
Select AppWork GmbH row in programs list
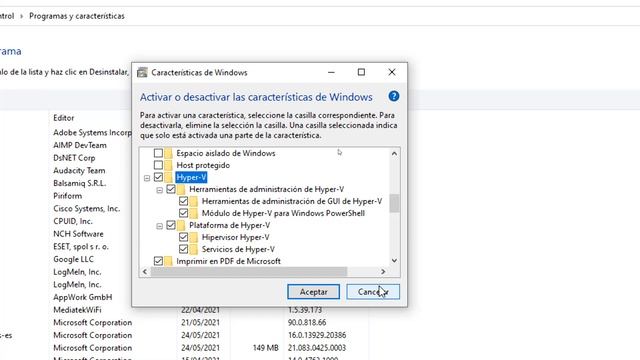pyautogui.click(x=82, y=297)
